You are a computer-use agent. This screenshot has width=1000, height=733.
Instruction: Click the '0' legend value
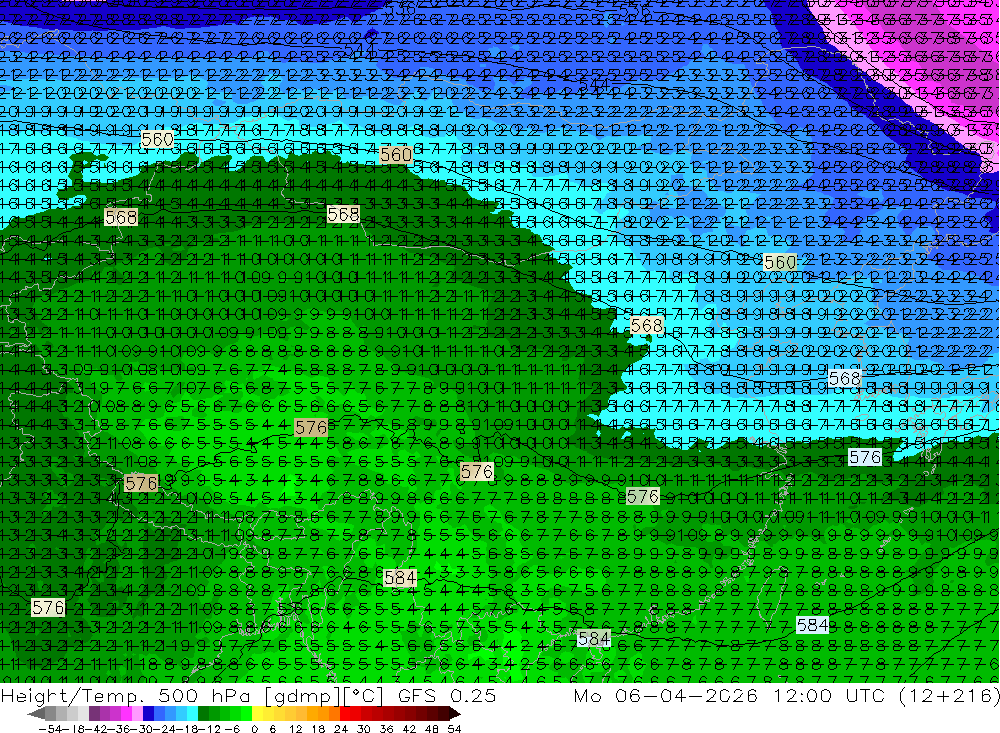(x=254, y=729)
